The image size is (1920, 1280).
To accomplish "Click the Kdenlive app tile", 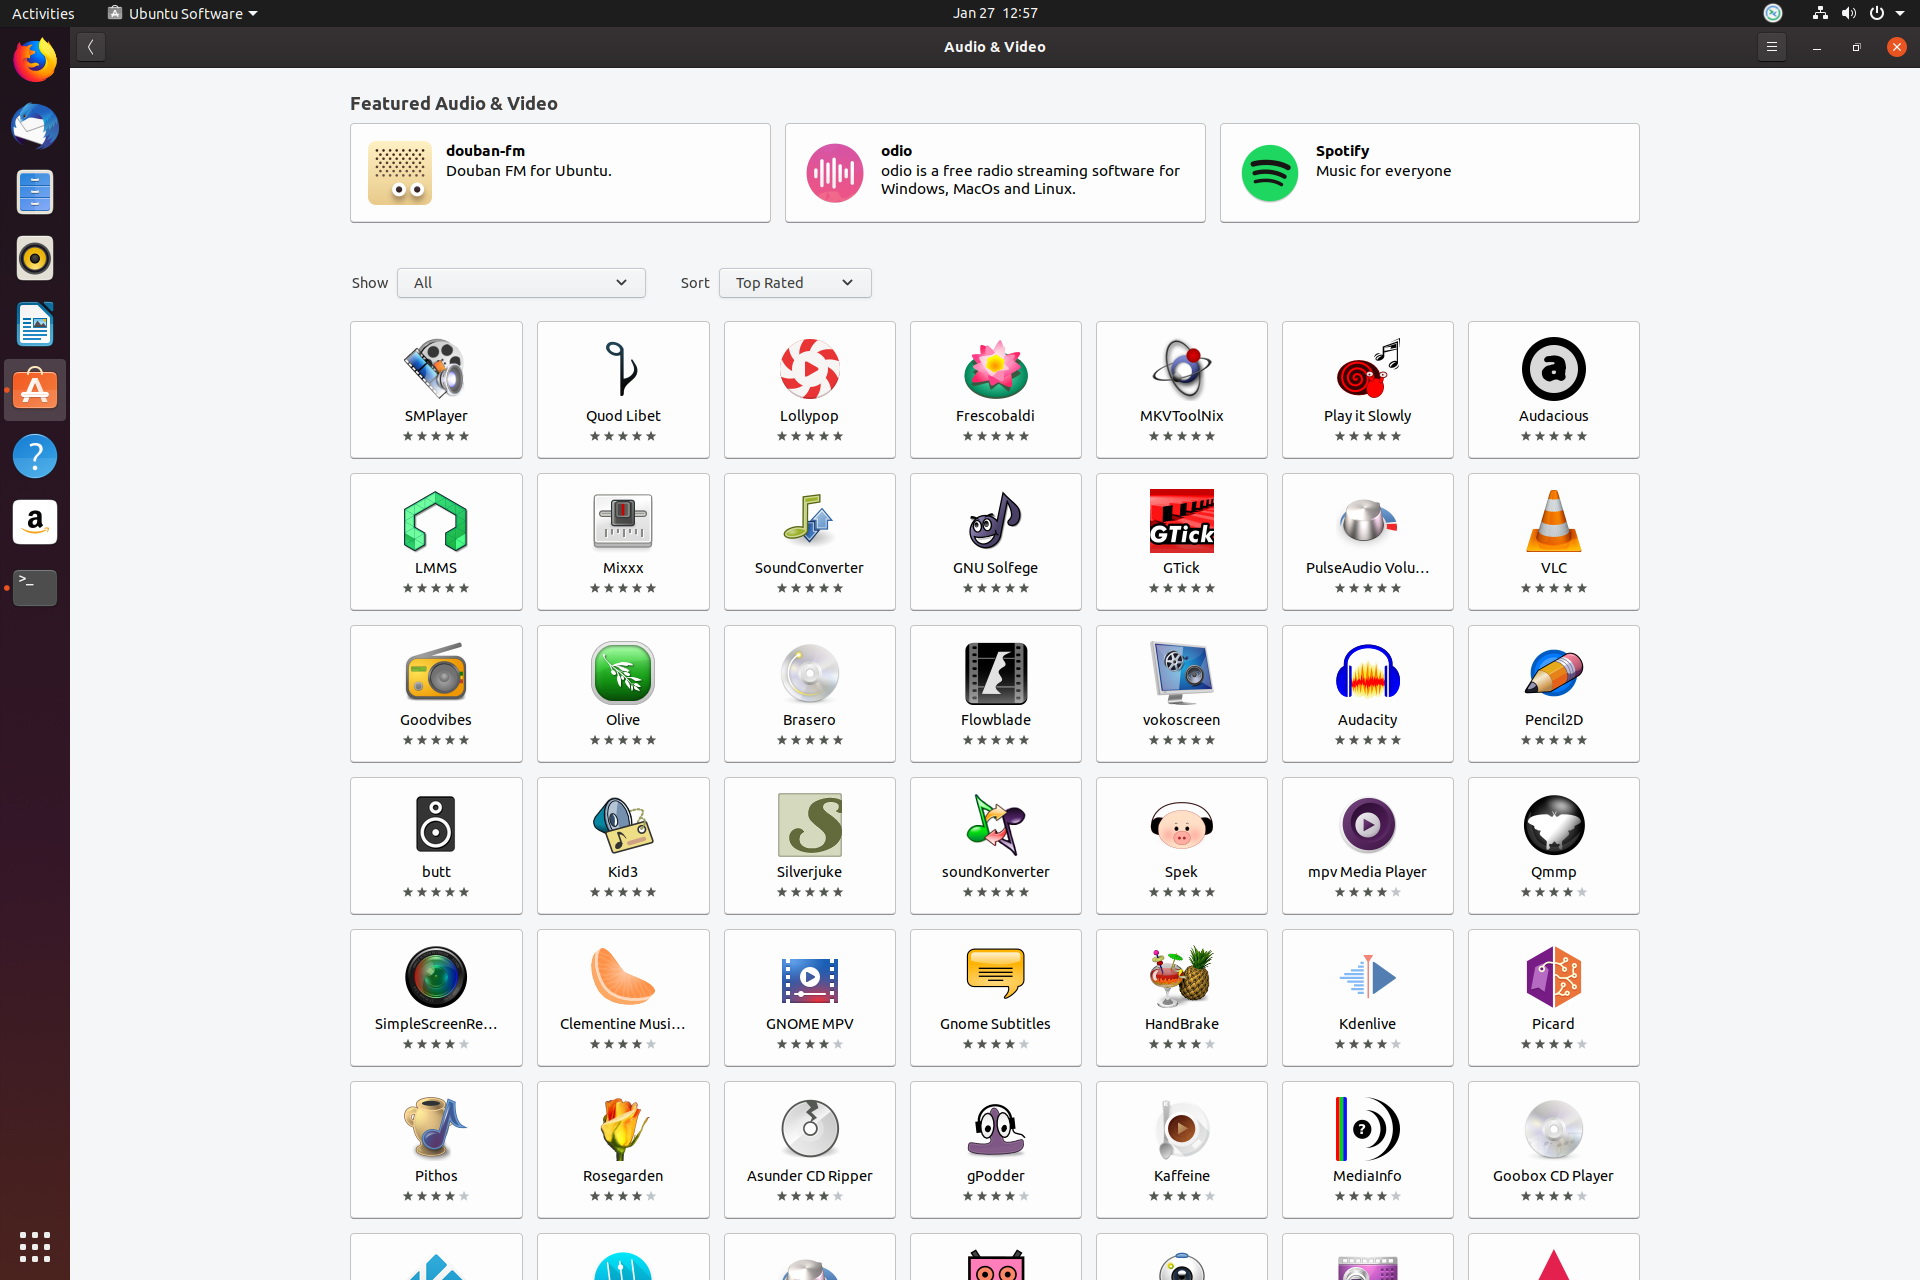I will coord(1367,997).
